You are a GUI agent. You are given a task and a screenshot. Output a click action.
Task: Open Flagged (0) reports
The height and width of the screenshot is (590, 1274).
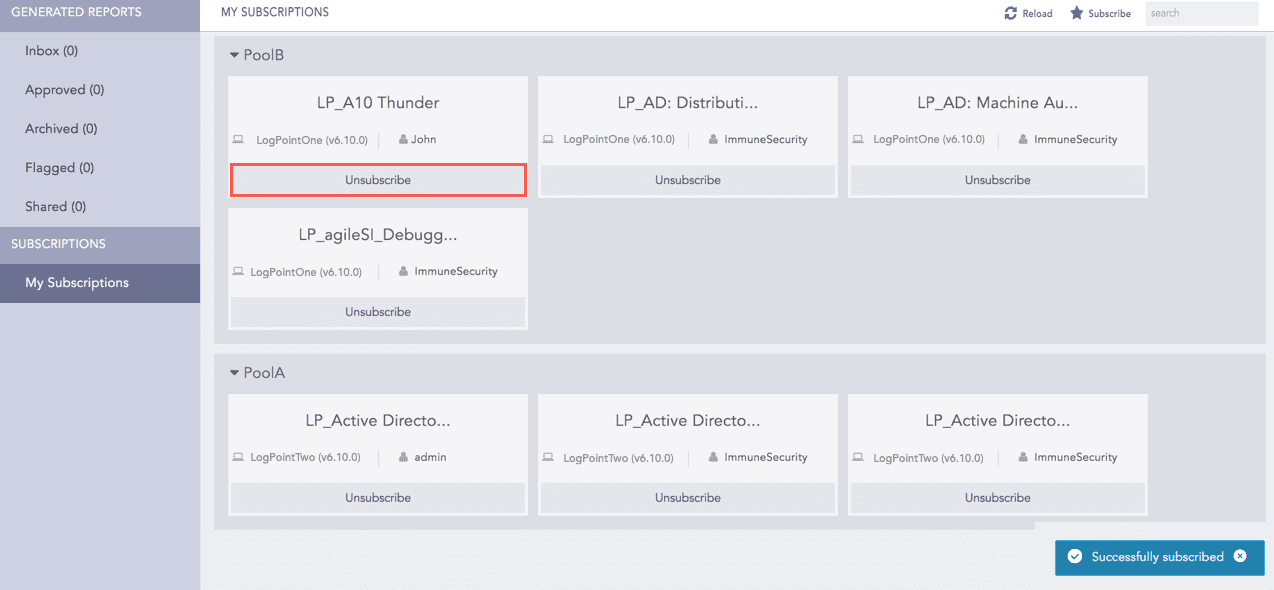pyautogui.click(x=60, y=168)
